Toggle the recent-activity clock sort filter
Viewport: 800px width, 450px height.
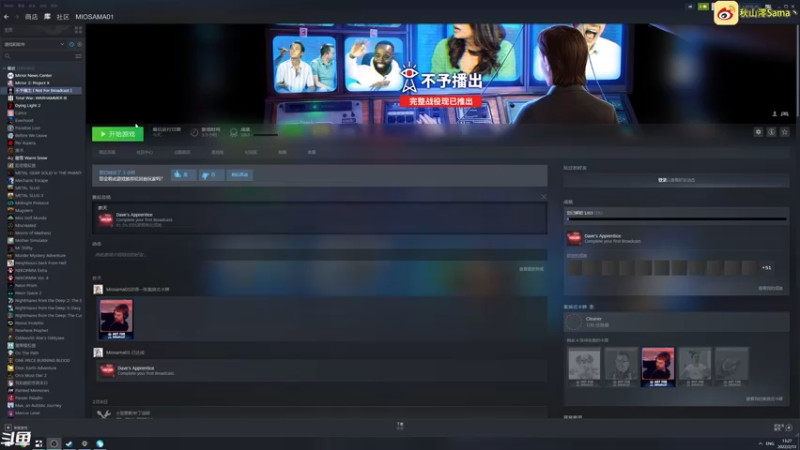pyautogui.click(x=71, y=44)
